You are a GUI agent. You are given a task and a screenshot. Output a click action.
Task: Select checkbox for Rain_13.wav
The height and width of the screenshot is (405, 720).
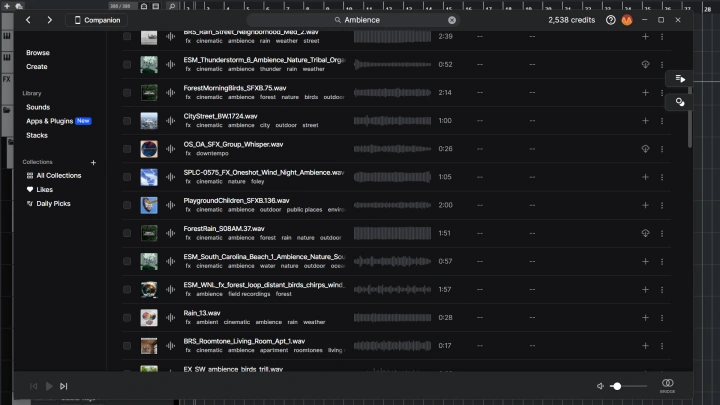pos(127,318)
